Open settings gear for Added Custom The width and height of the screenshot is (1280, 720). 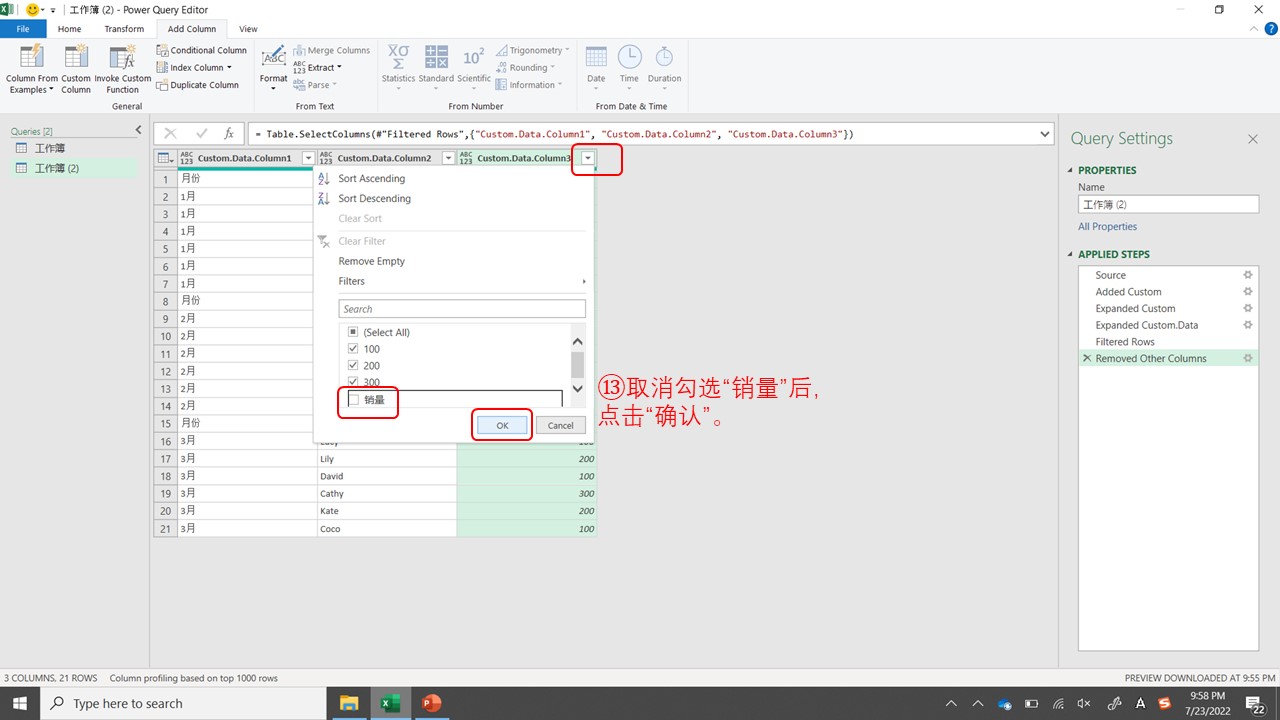pyautogui.click(x=1247, y=292)
